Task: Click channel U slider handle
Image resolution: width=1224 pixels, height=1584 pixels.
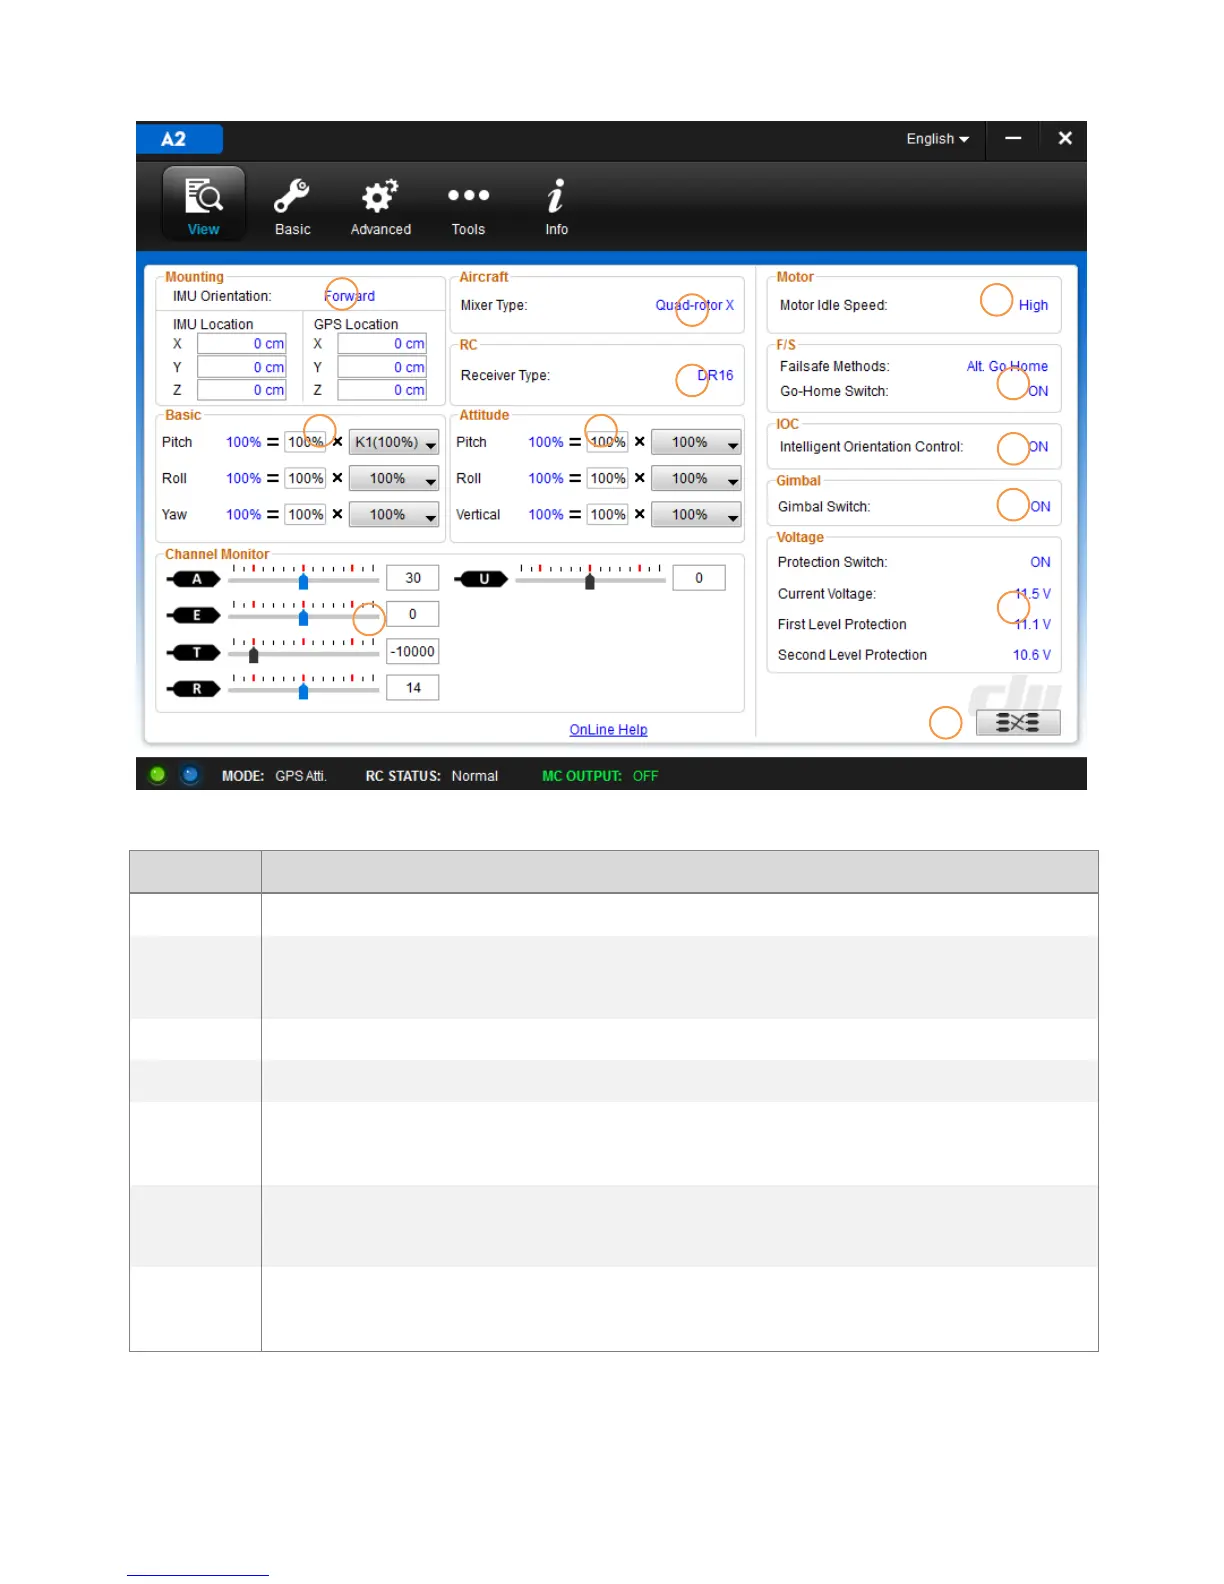Action: pyautogui.click(x=590, y=581)
